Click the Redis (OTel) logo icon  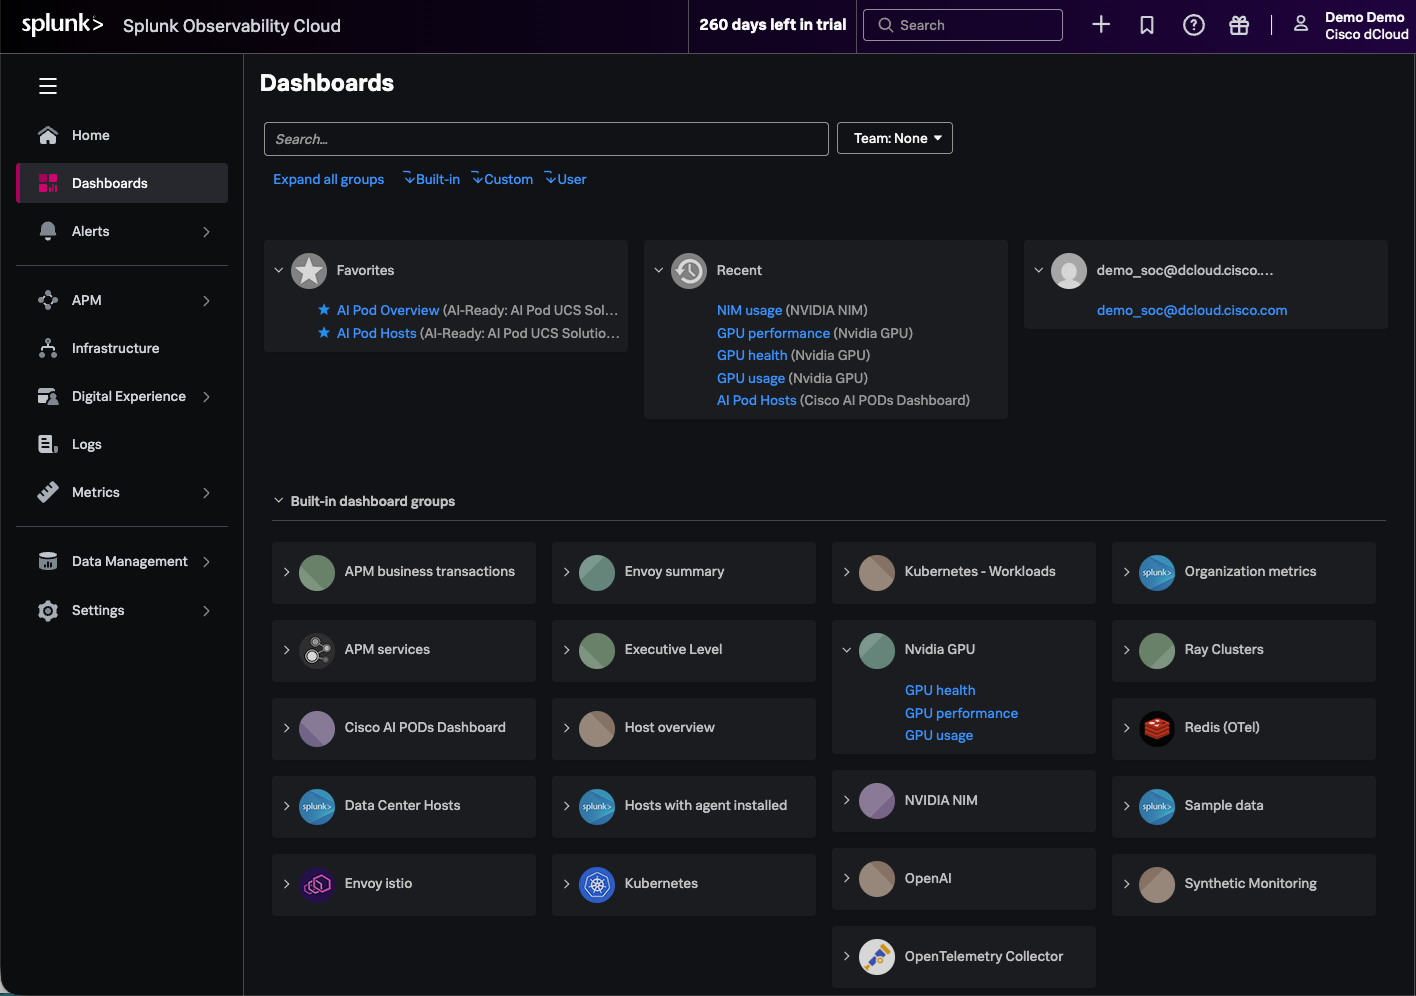pos(1157,728)
